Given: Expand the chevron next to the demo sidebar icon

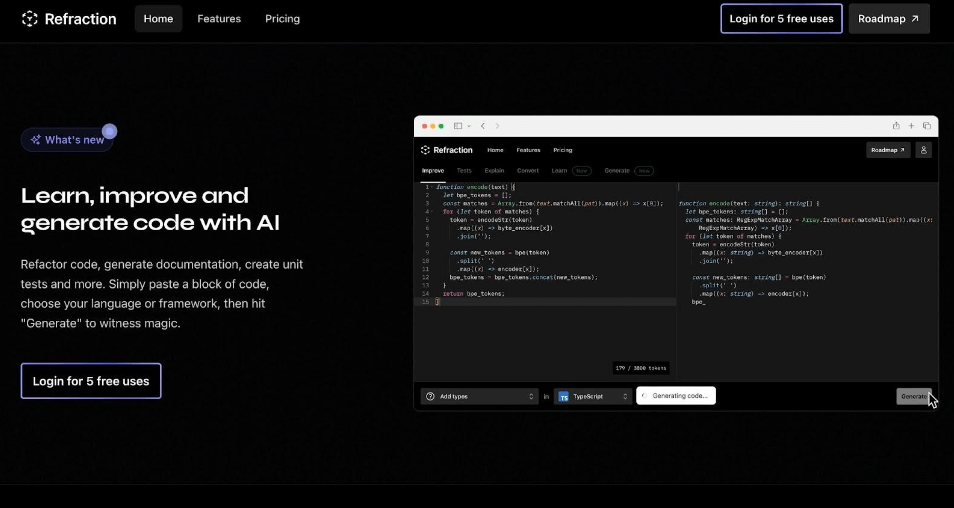Looking at the screenshot, I should click(x=468, y=126).
